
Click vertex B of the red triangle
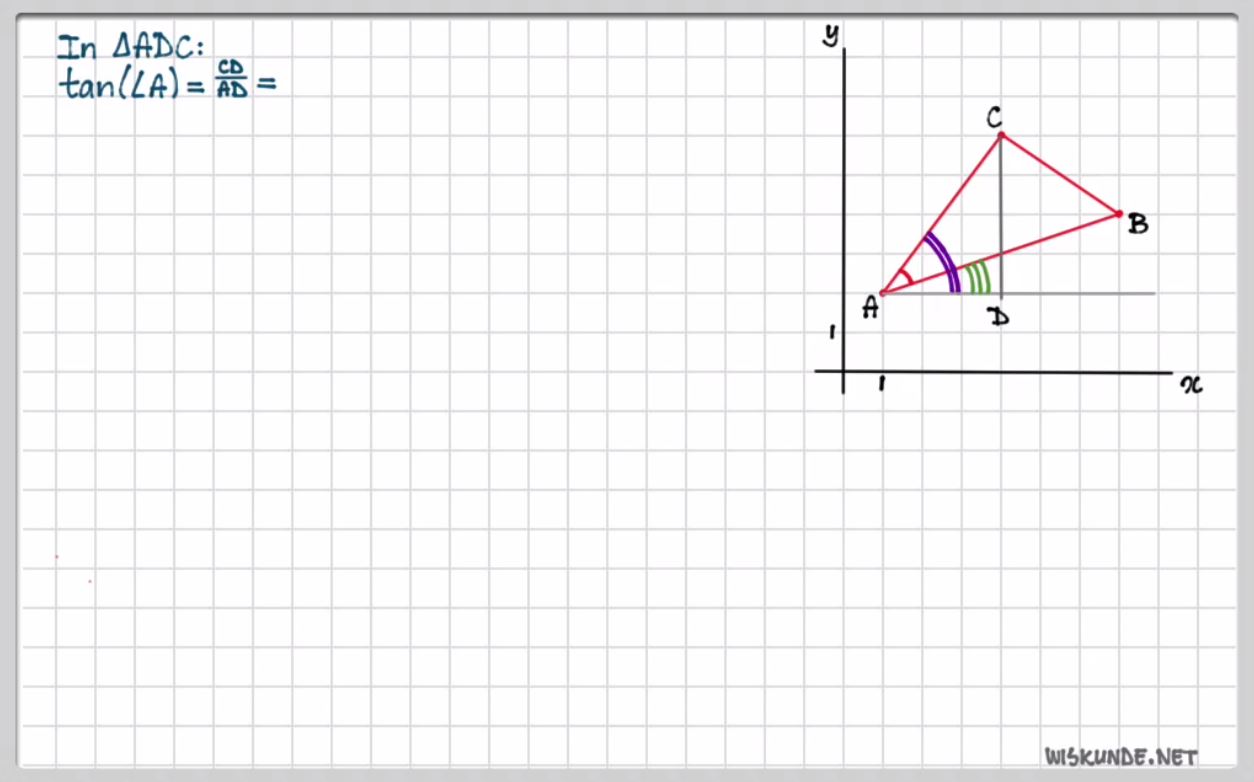tap(1119, 213)
